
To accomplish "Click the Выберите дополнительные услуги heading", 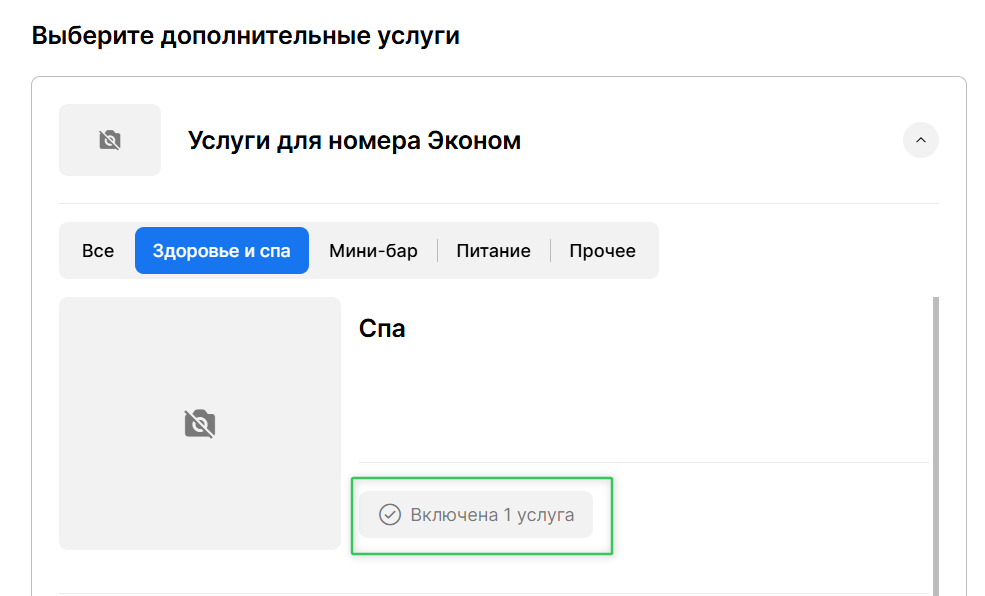I will (x=245, y=36).
